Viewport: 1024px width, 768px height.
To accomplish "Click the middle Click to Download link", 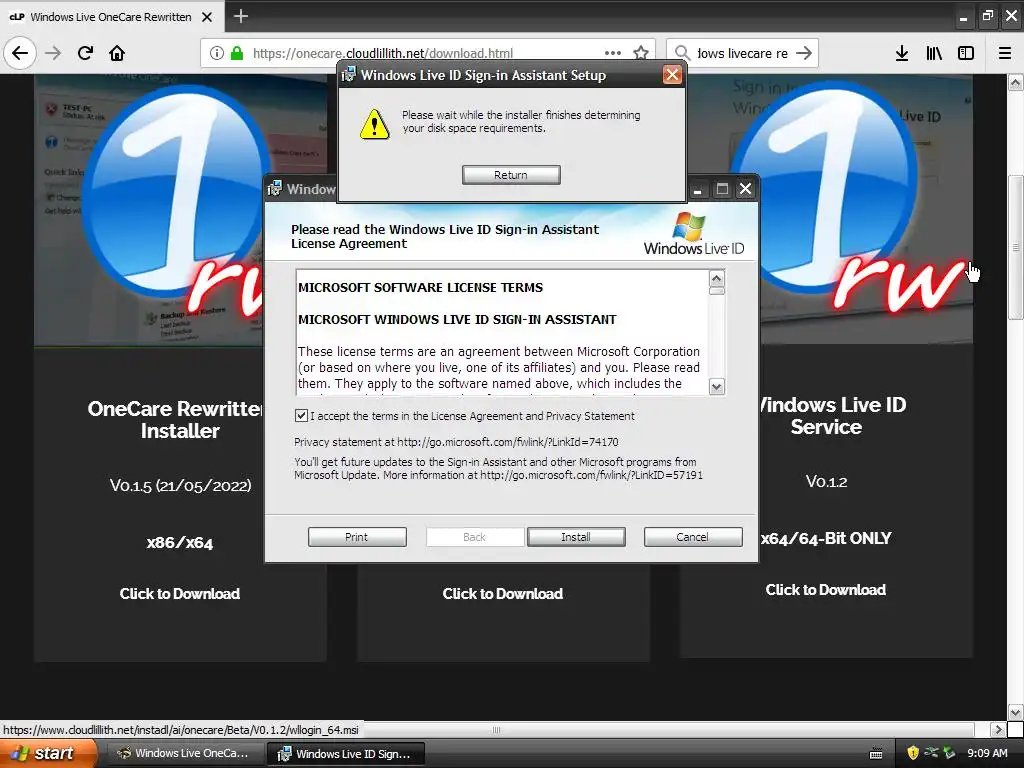I will tap(503, 594).
